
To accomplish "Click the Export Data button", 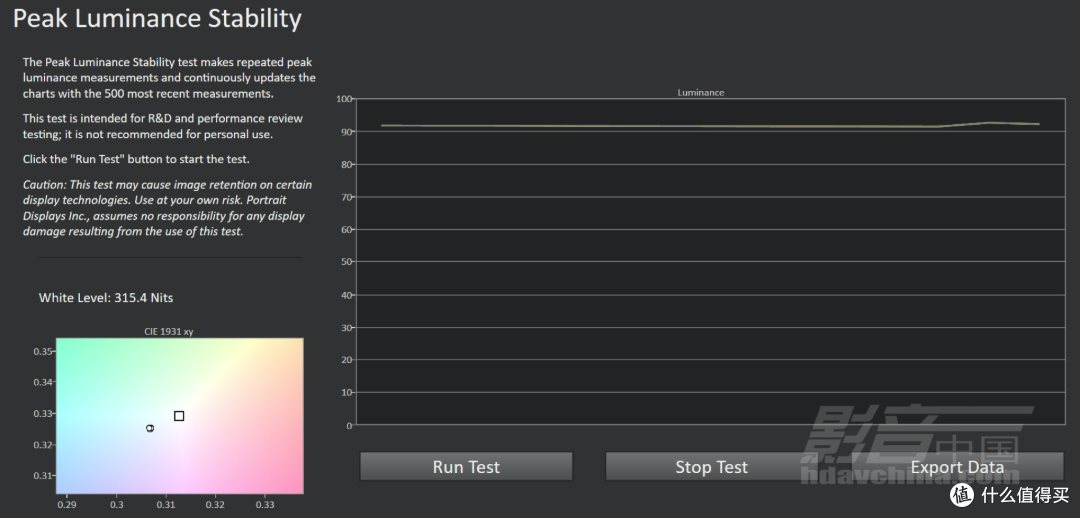I will click(x=957, y=466).
